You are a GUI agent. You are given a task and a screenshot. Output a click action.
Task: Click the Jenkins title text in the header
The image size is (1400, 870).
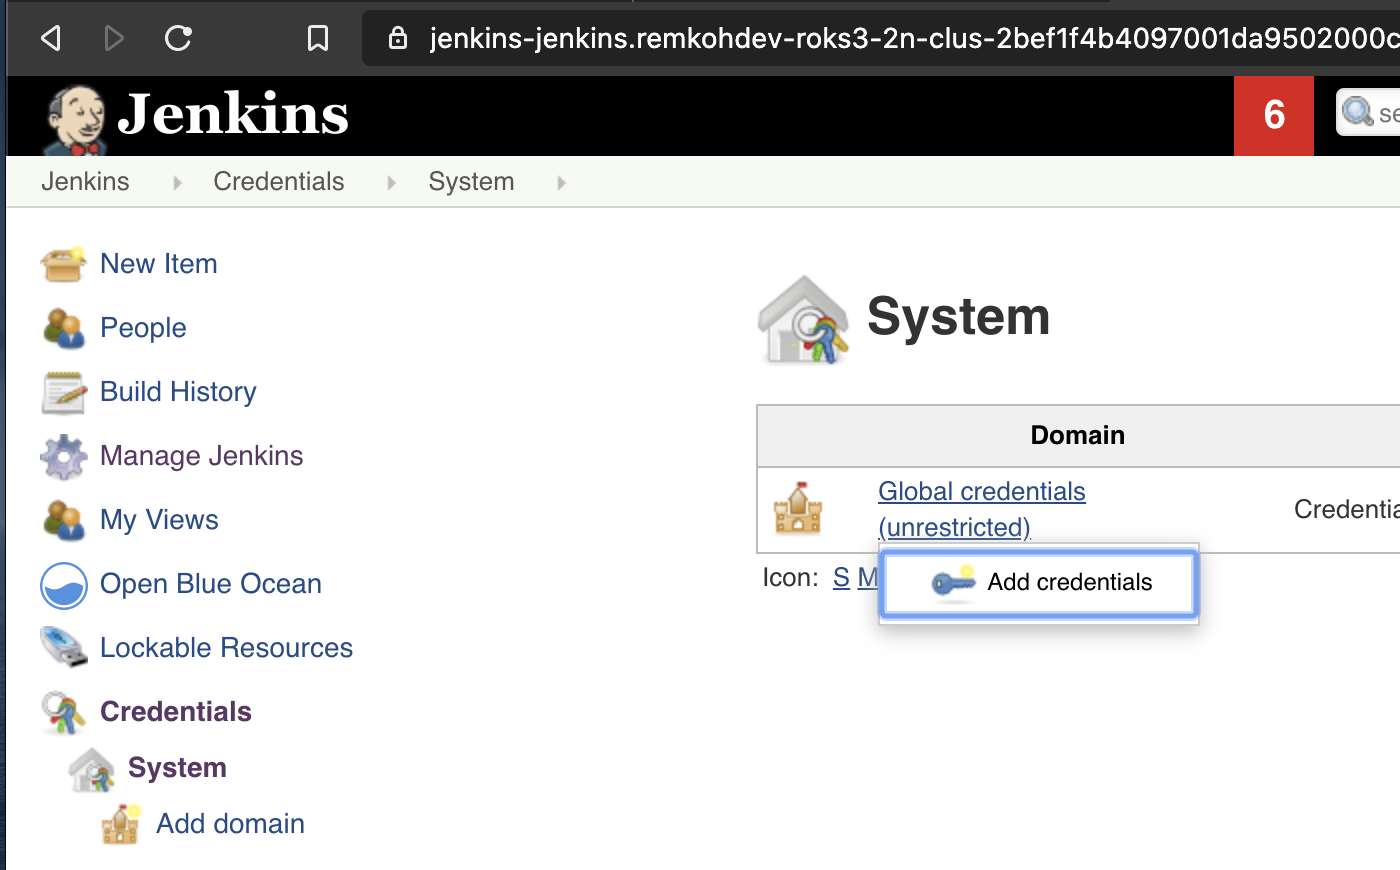point(233,113)
